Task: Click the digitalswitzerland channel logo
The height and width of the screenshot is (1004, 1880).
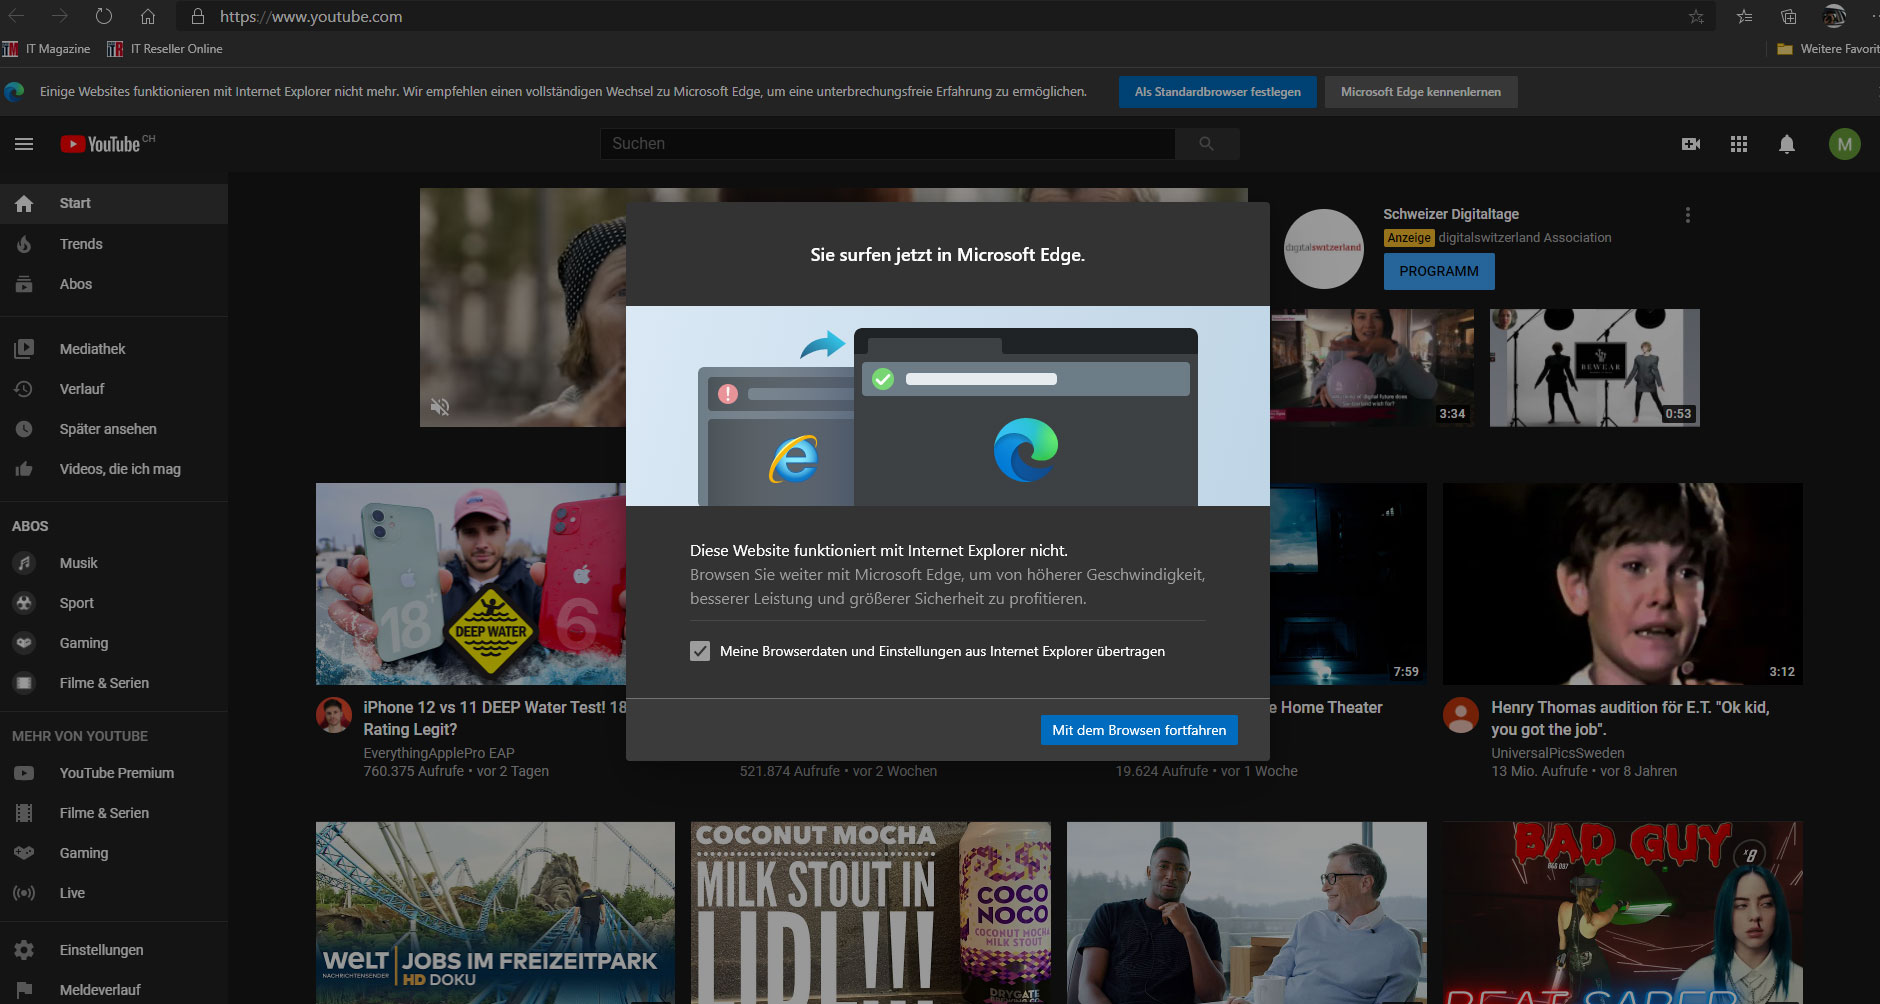Action: coord(1323,248)
